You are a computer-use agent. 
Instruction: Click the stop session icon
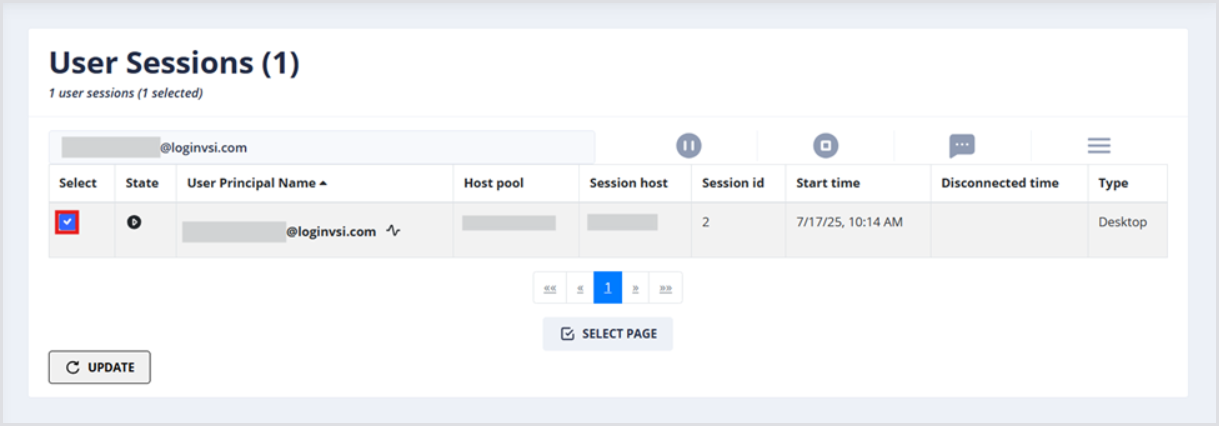tap(825, 146)
